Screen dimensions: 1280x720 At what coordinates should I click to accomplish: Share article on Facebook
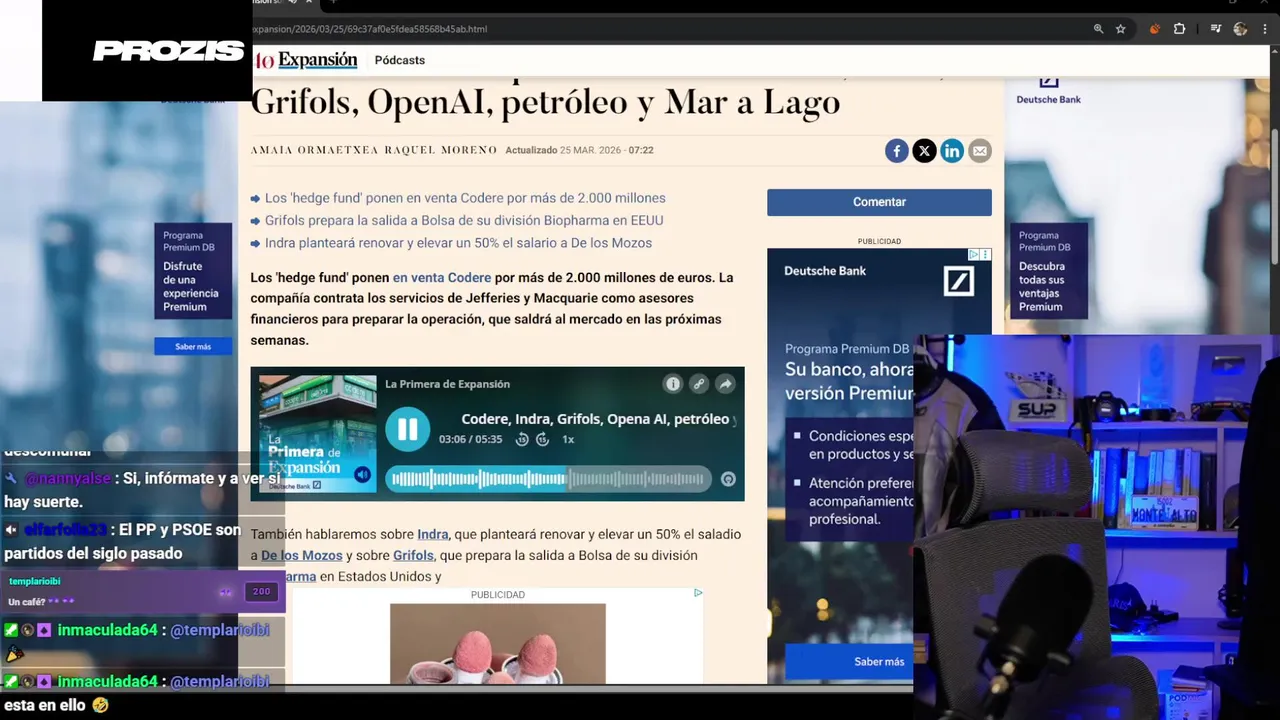896,151
